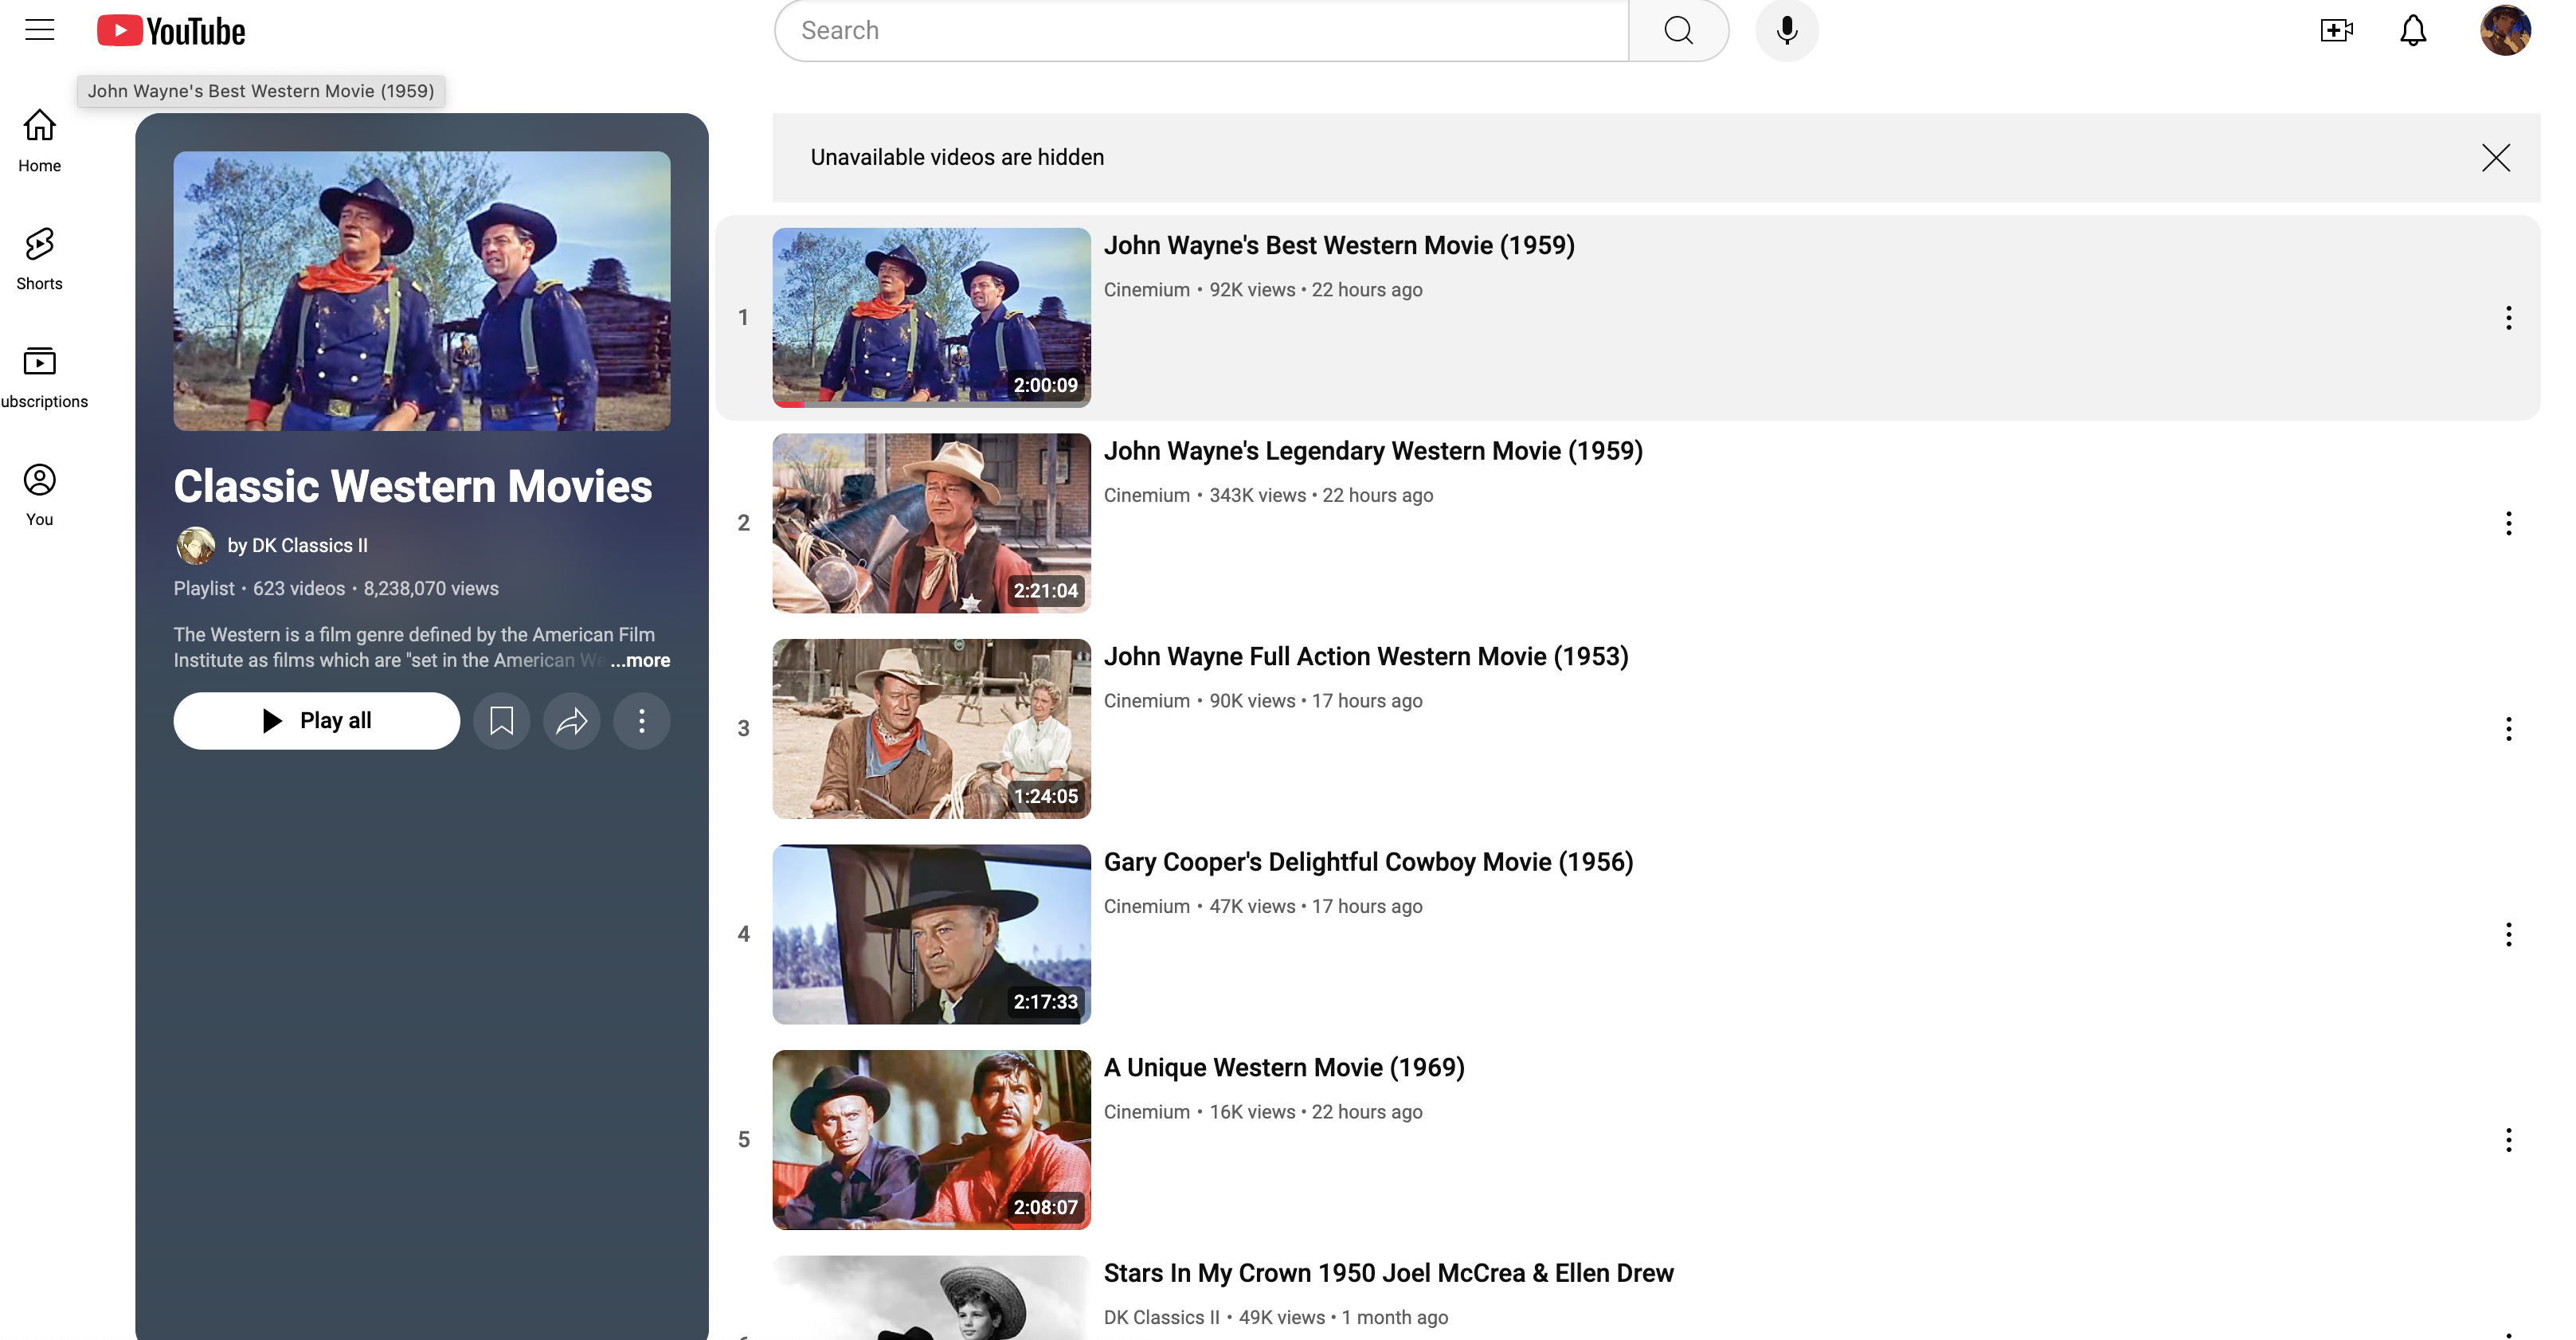
Task: Open options for Gary Cooper's Delightful Cowboy Movie
Action: (2508, 934)
